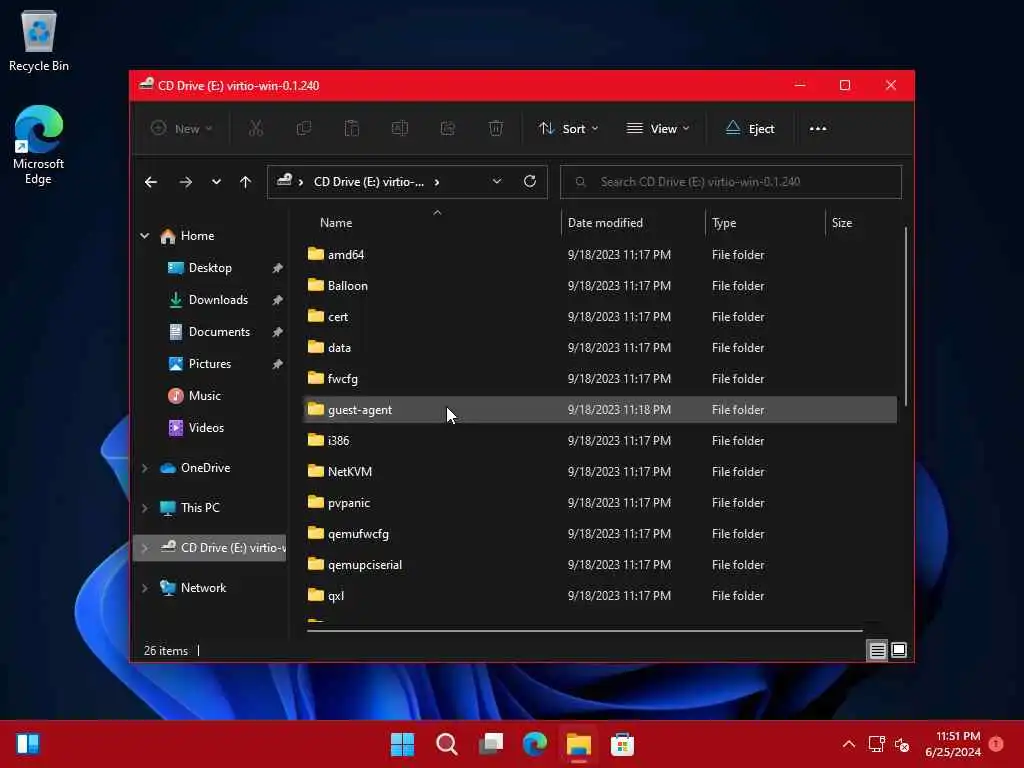Switch to large thumbnails view icon

(x=899, y=650)
